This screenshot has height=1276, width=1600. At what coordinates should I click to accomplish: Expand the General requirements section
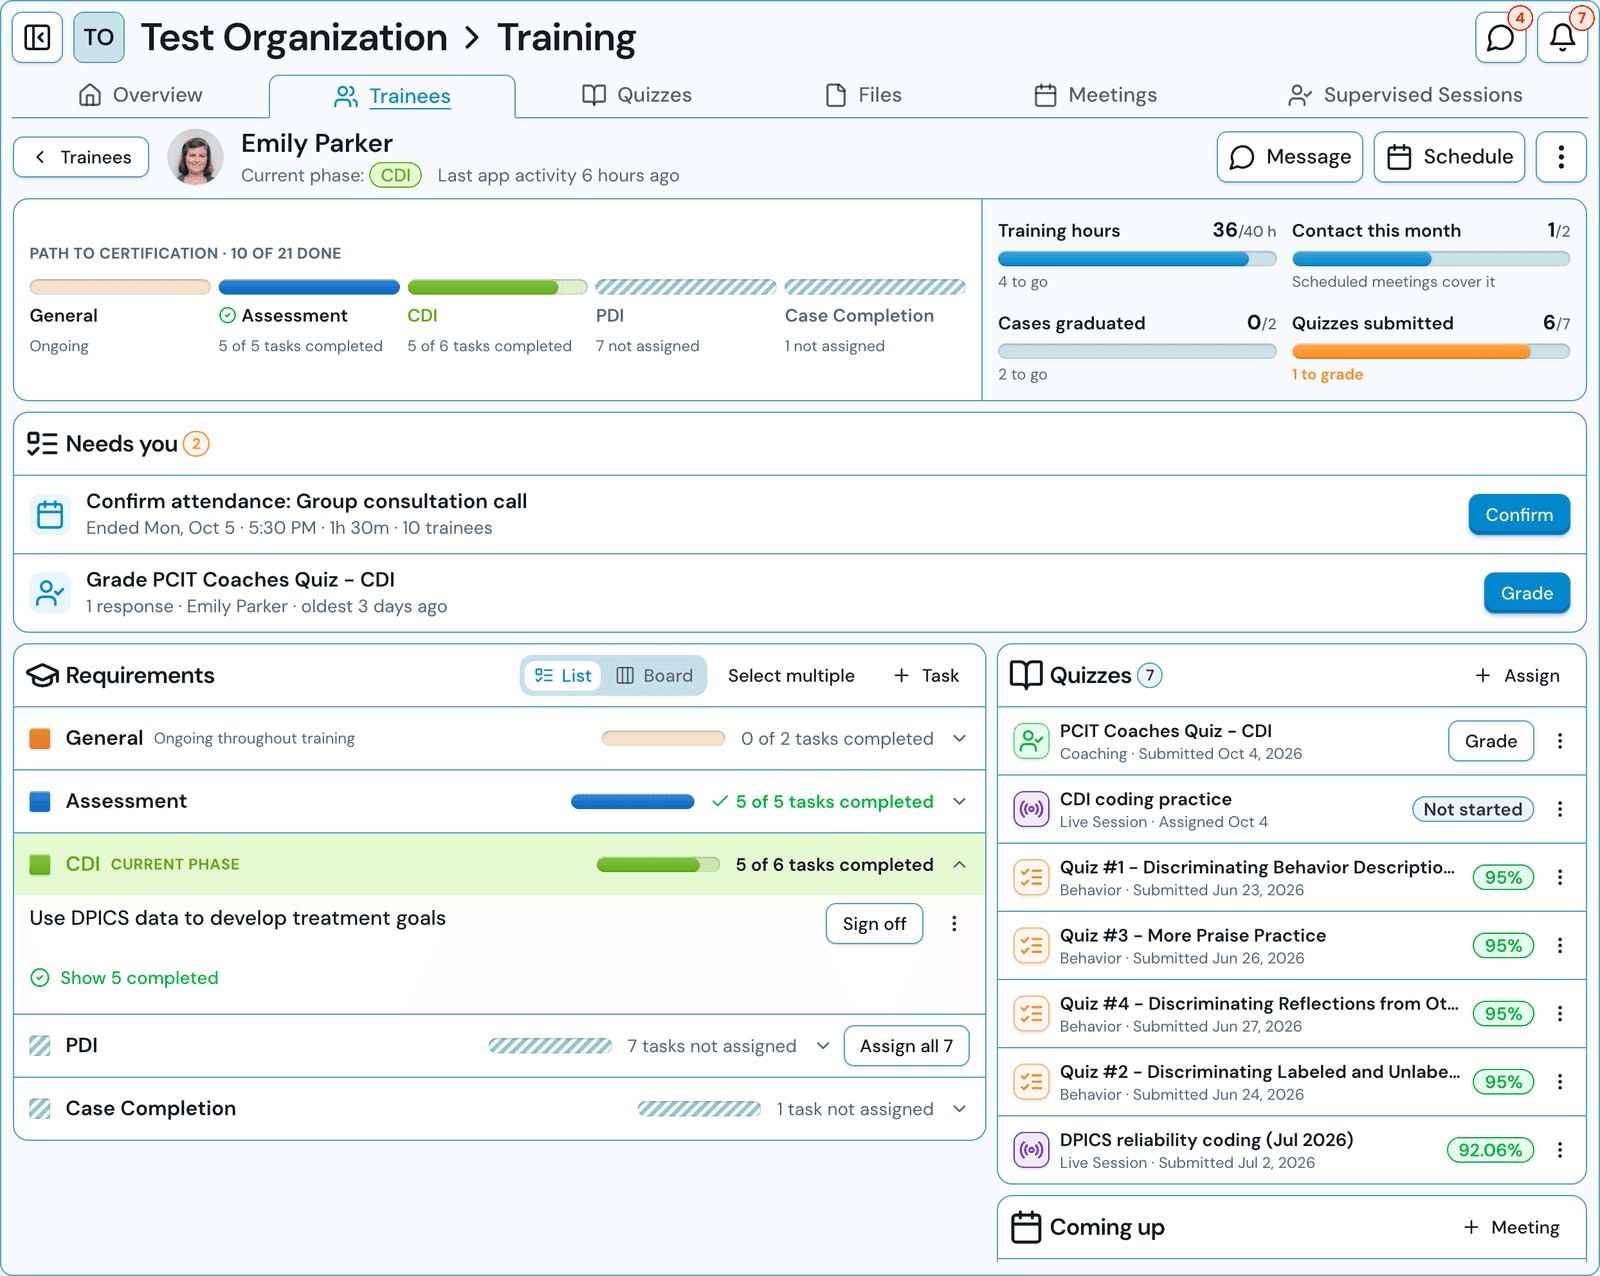tap(959, 739)
